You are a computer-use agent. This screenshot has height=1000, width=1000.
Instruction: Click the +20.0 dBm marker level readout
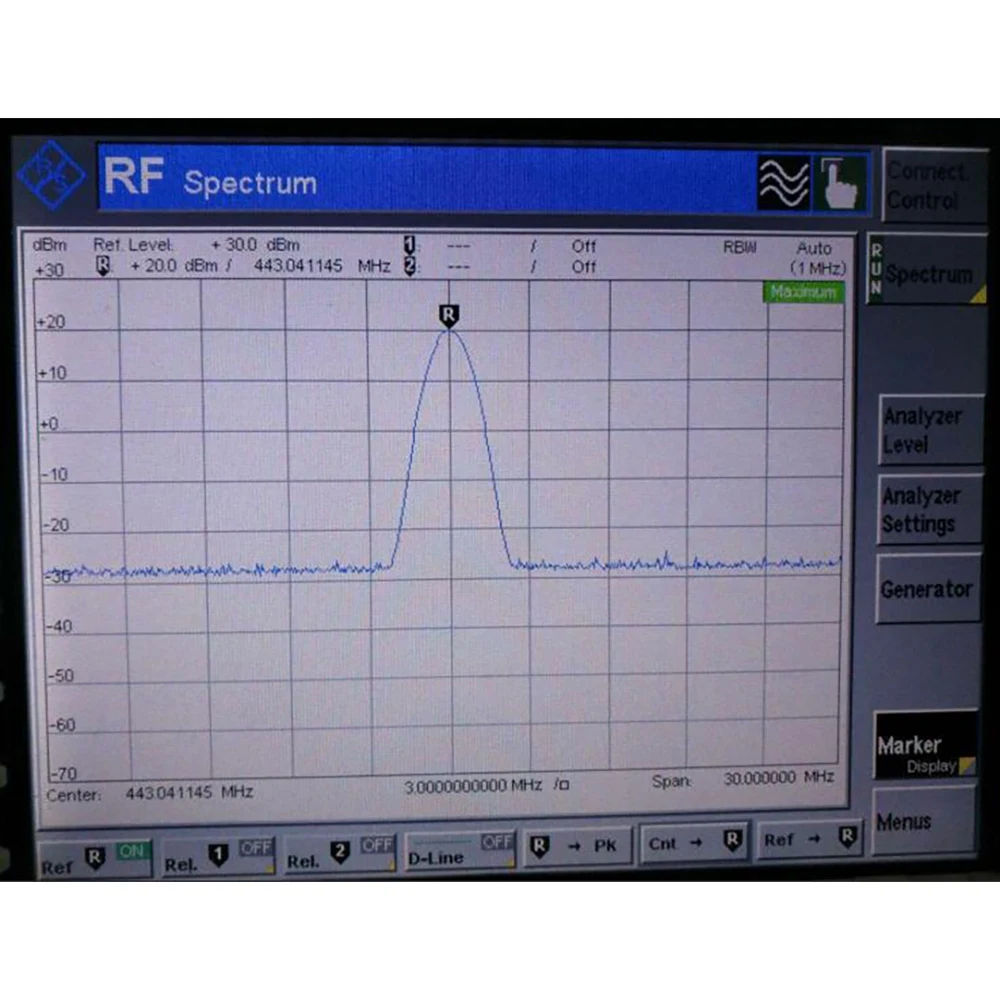coord(173,265)
